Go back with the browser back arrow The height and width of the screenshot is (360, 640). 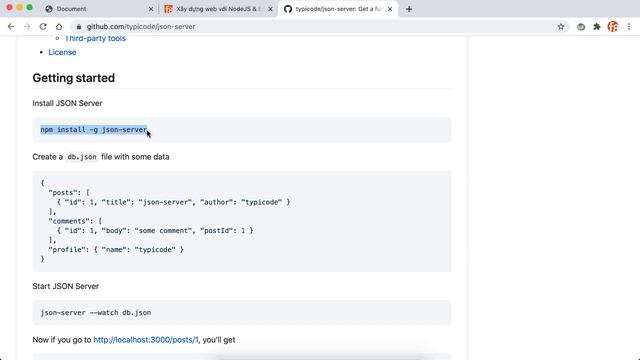[11, 27]
